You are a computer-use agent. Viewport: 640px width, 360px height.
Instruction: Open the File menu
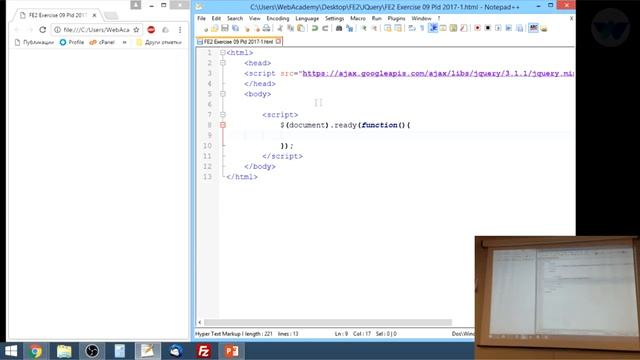201,18
